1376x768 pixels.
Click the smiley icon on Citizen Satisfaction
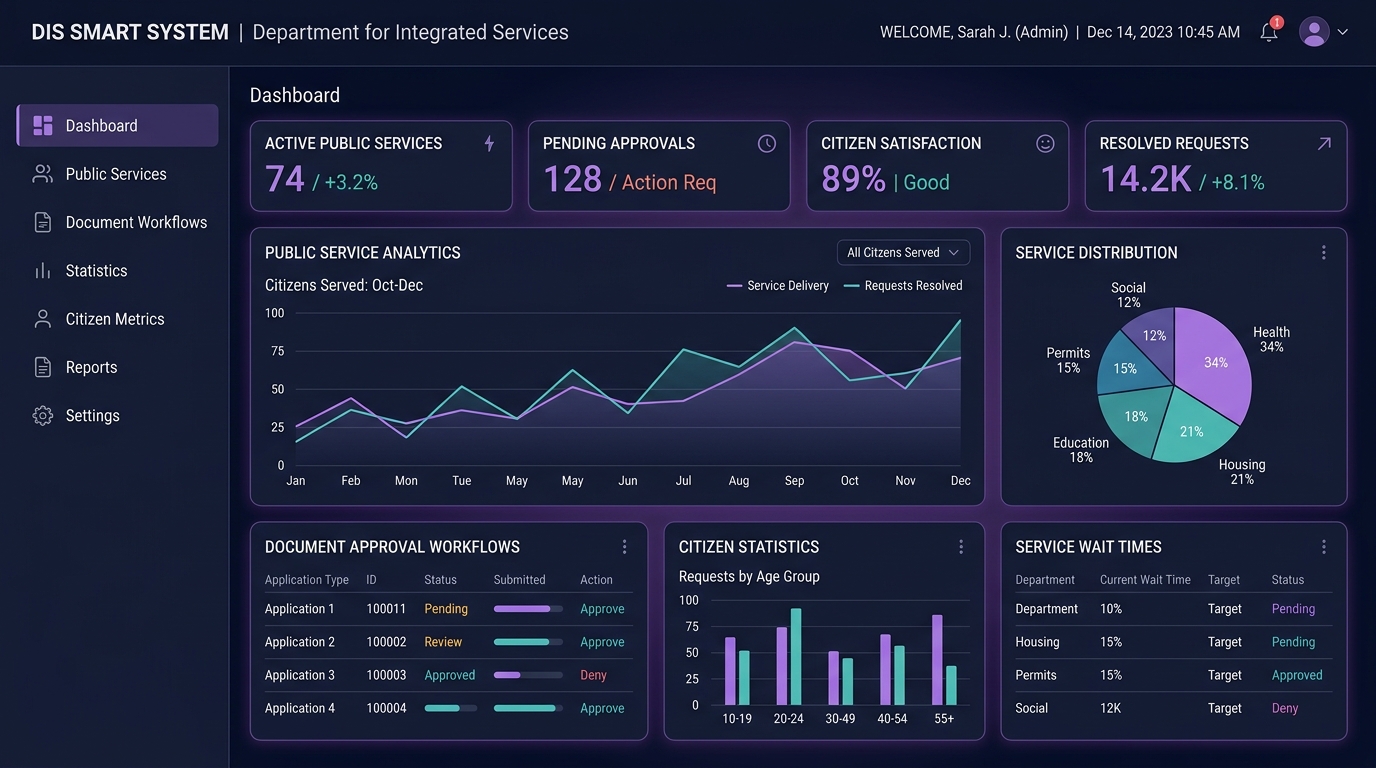1045,143
